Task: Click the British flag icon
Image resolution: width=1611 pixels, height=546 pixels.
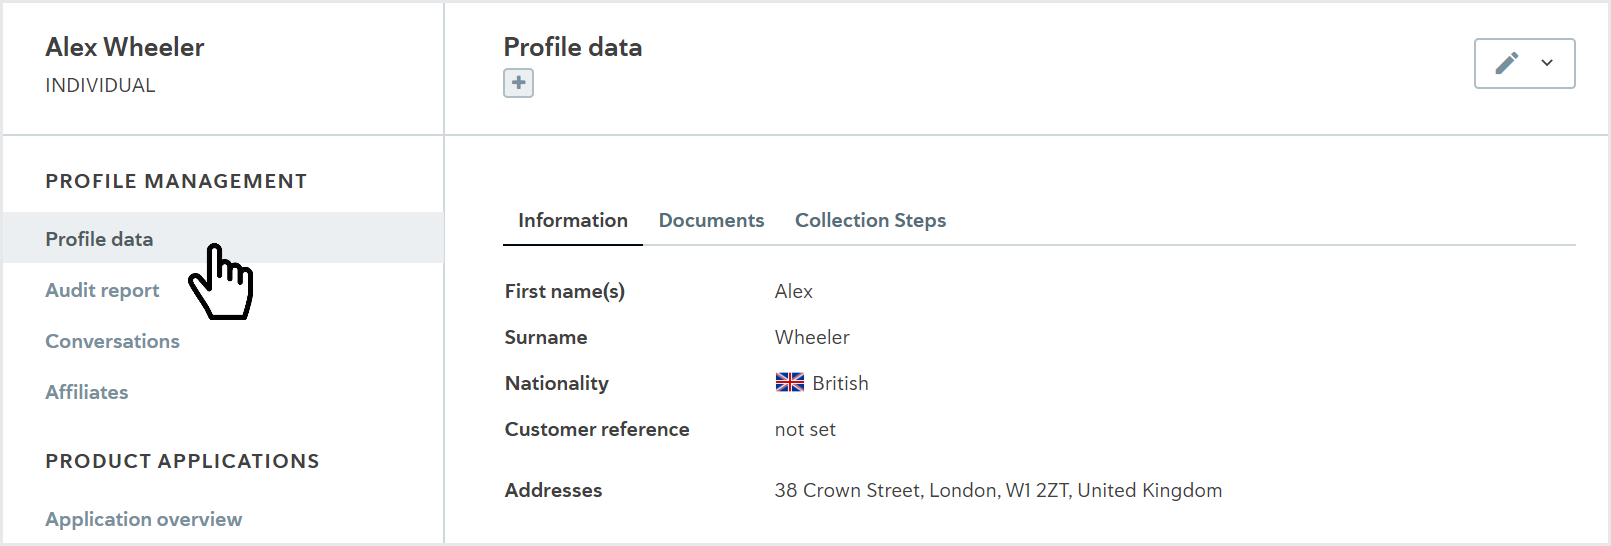Action: tap(790, 383)
